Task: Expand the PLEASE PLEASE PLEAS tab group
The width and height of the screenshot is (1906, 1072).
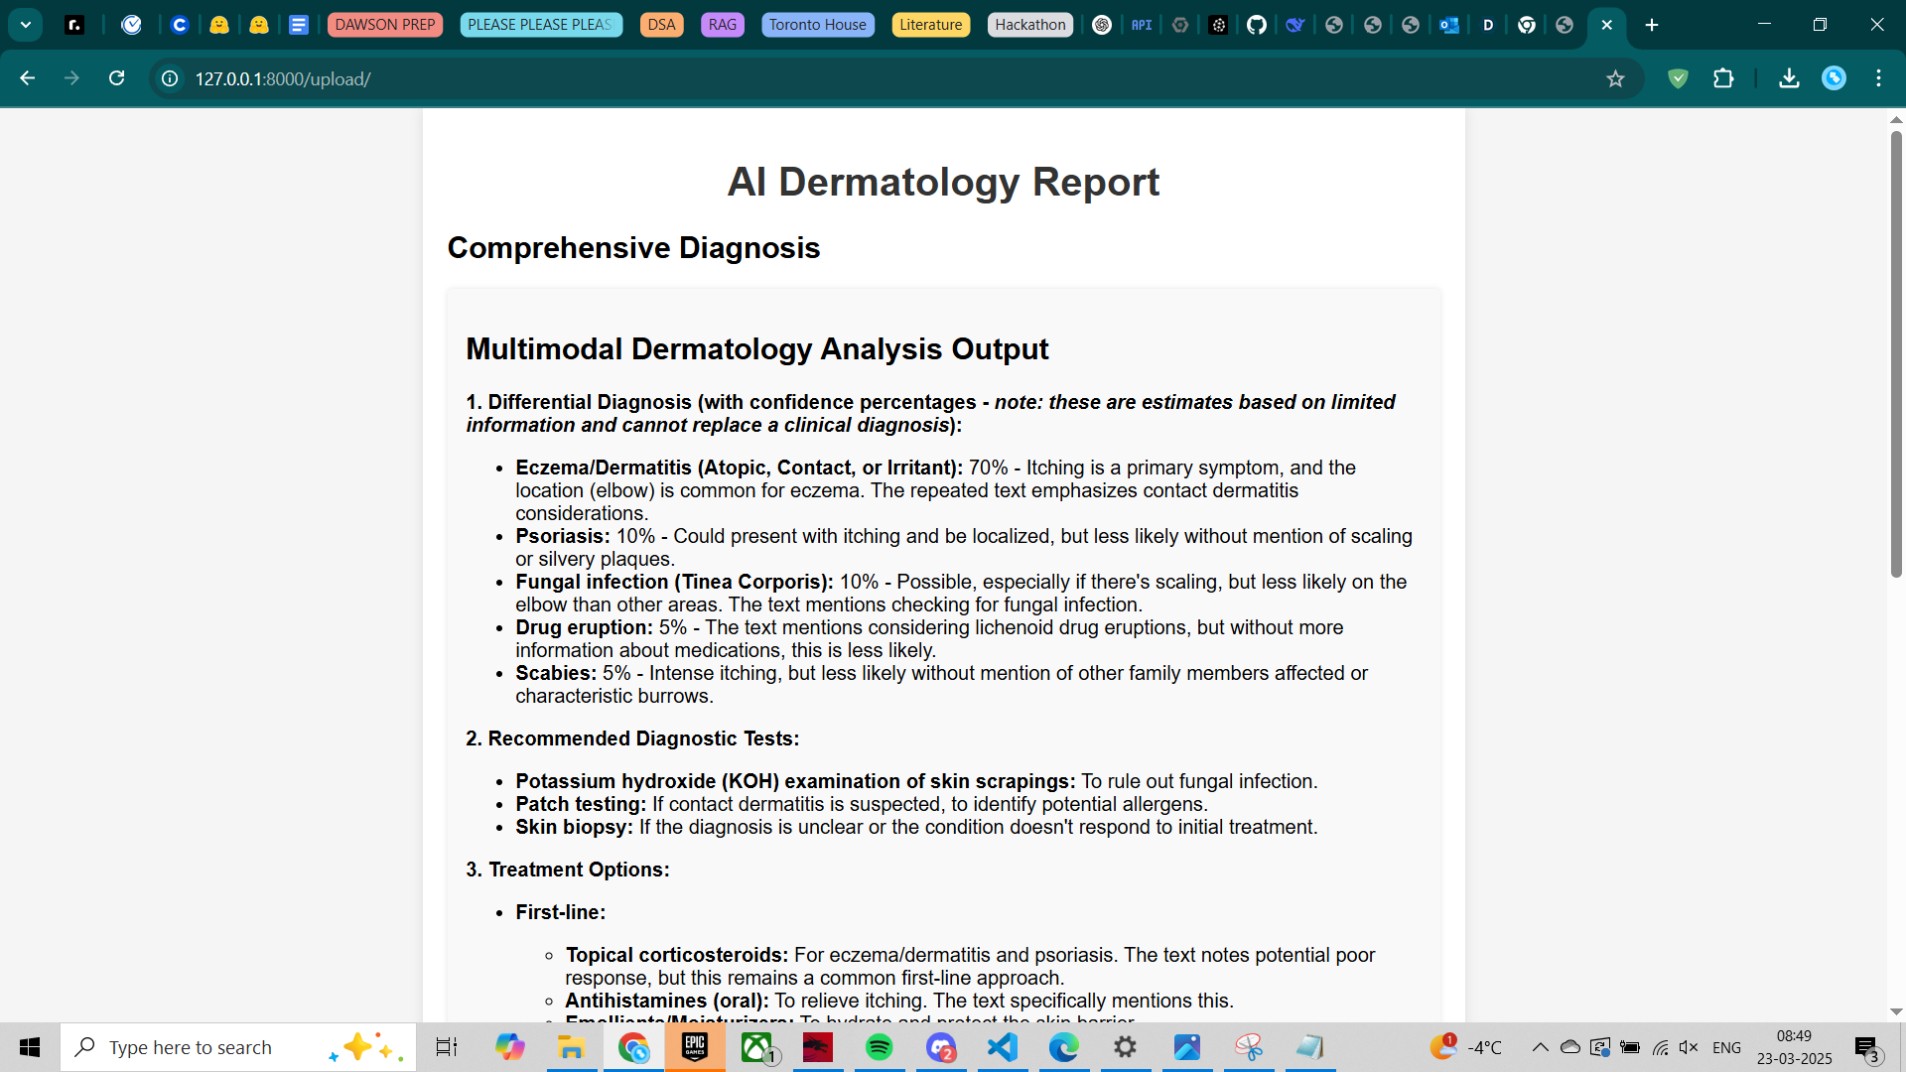Action: pyautogui.click(x=540, y=25)
